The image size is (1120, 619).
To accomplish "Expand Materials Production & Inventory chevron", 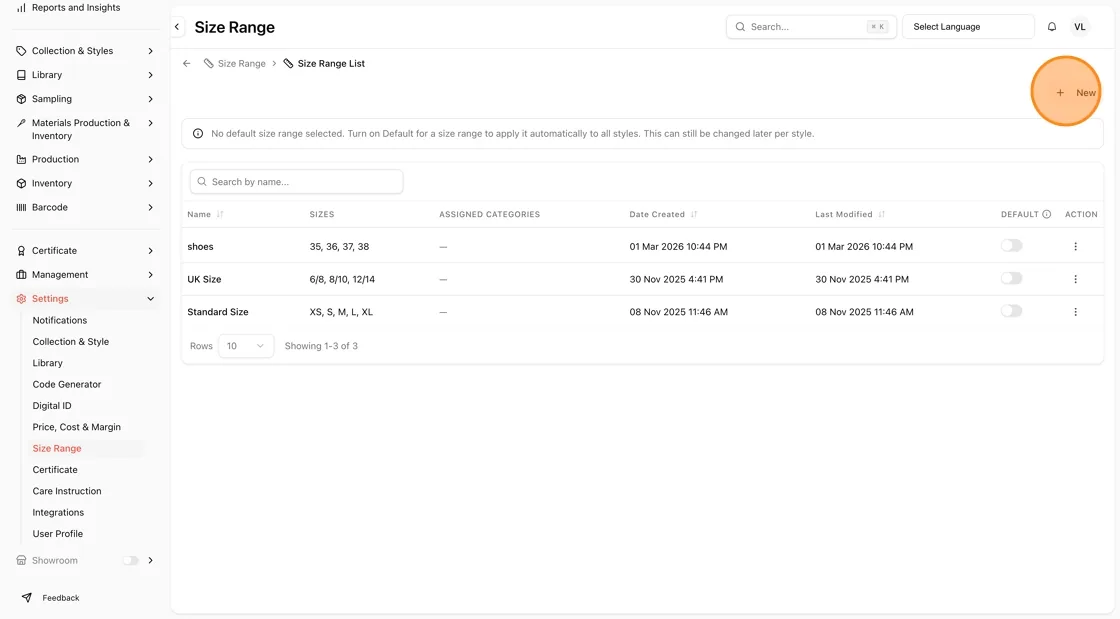I will [151, 123].
